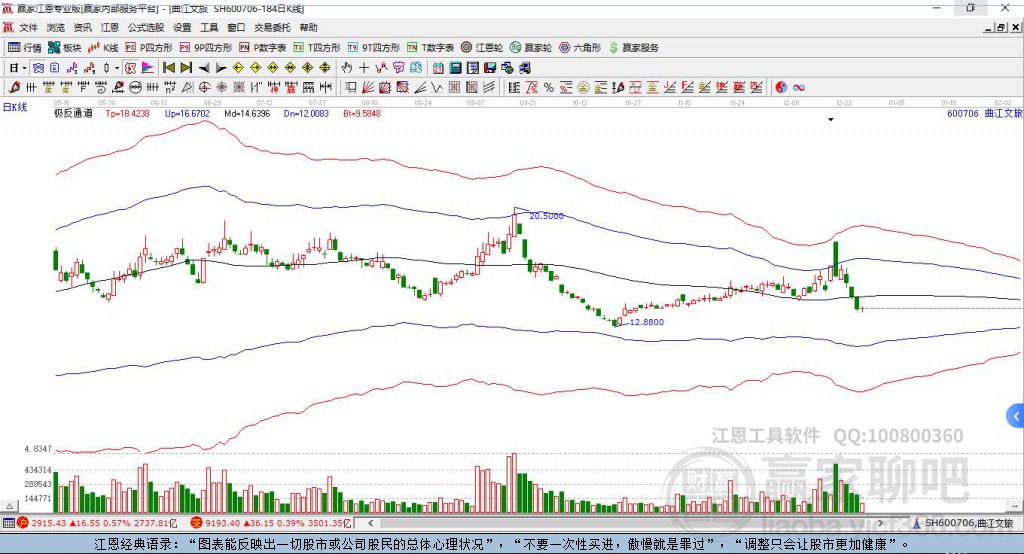1024x554 pixels.
Task: Open the 设置 menu
Action: 182,27
